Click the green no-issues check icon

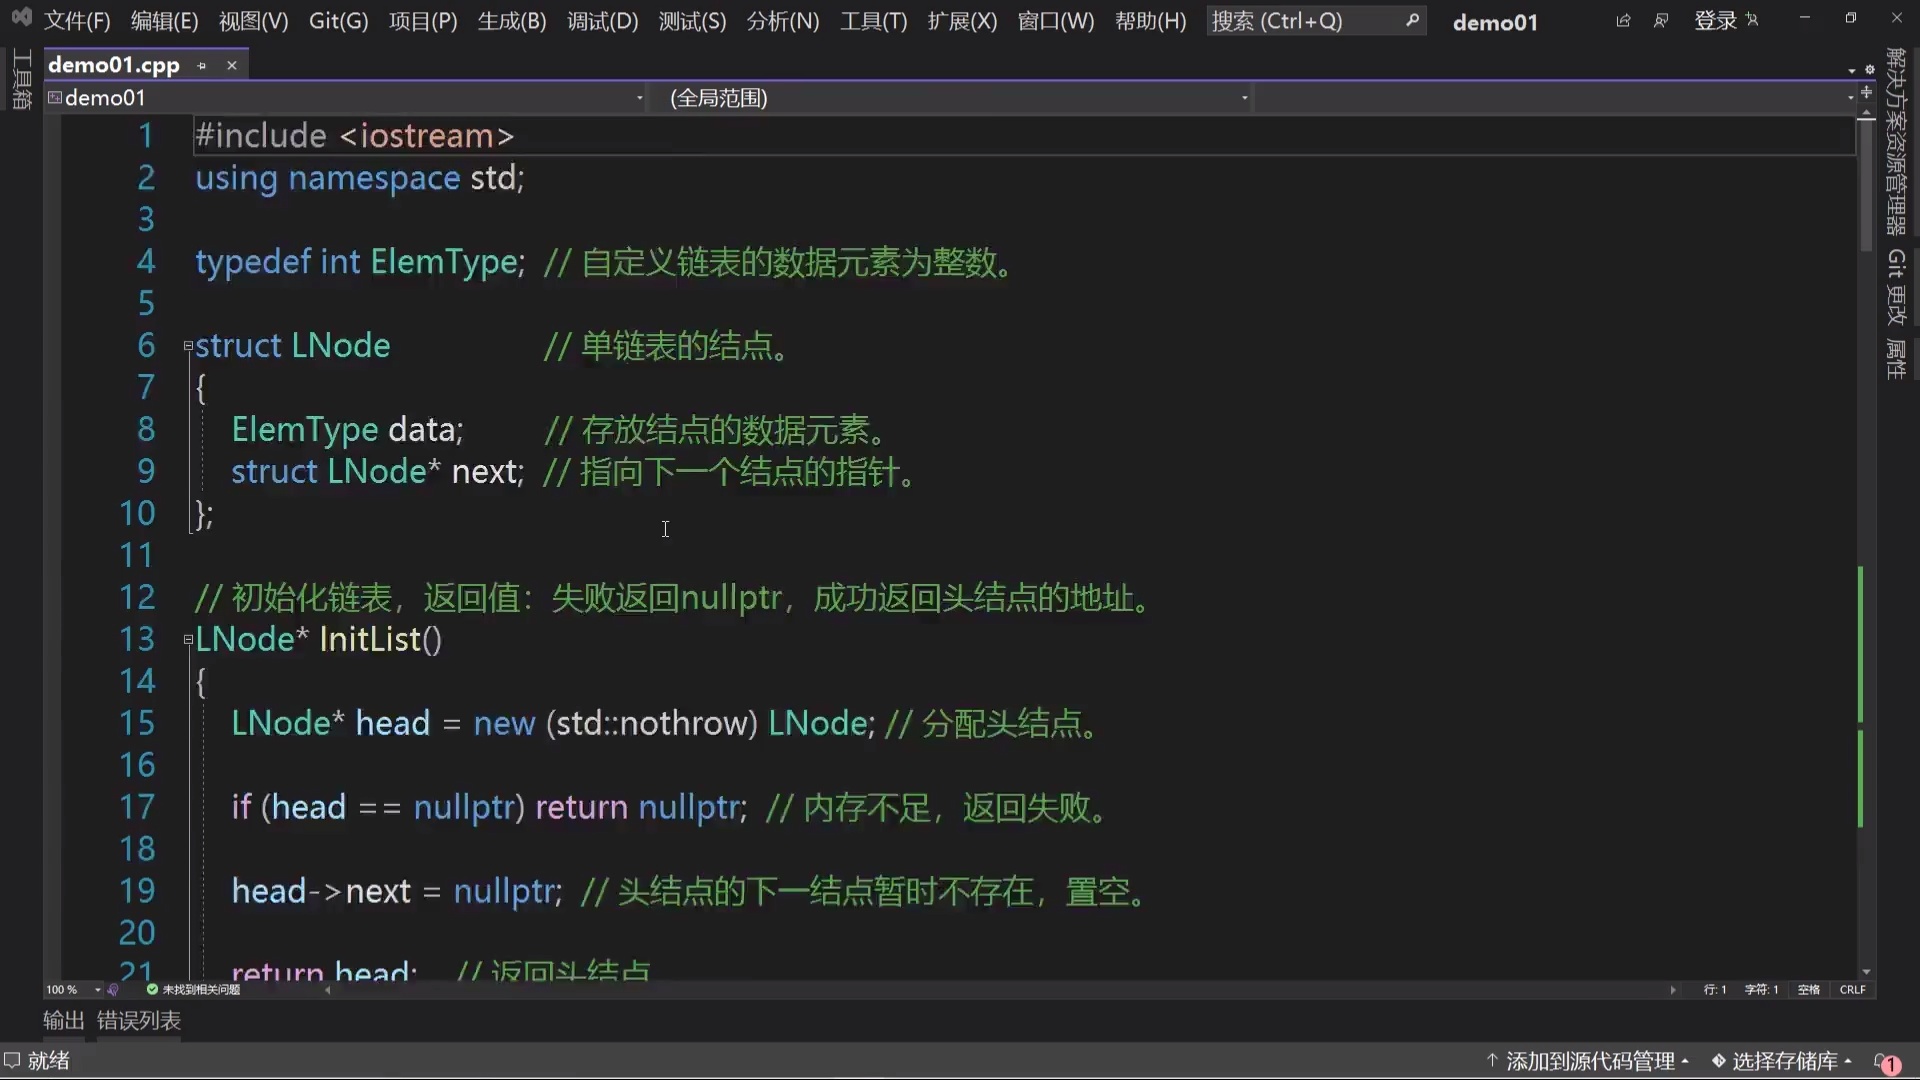pos(152,989)
